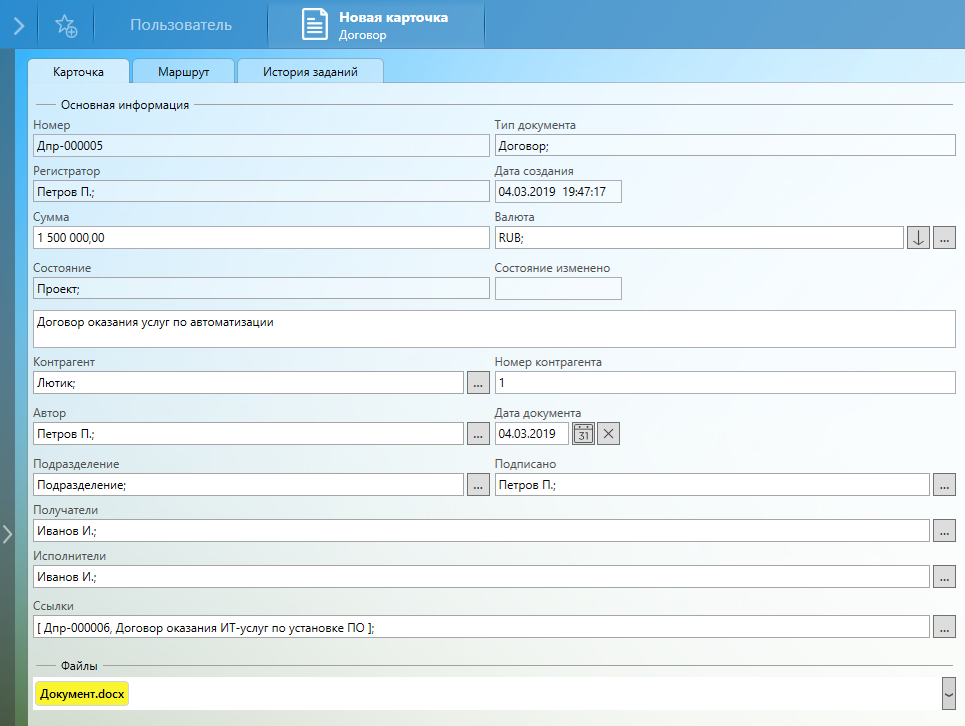
Task: Click into the Сумма input field
Action: [x=260, y=237]
